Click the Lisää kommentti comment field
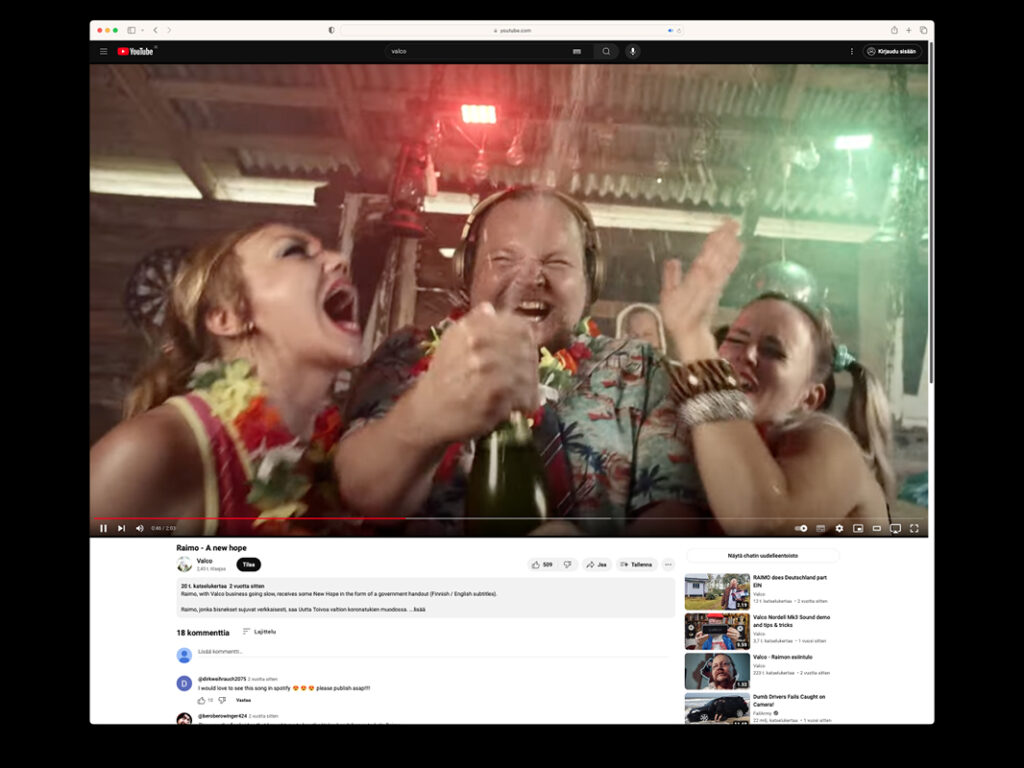1024x768 pixels. tap(433, 652)
